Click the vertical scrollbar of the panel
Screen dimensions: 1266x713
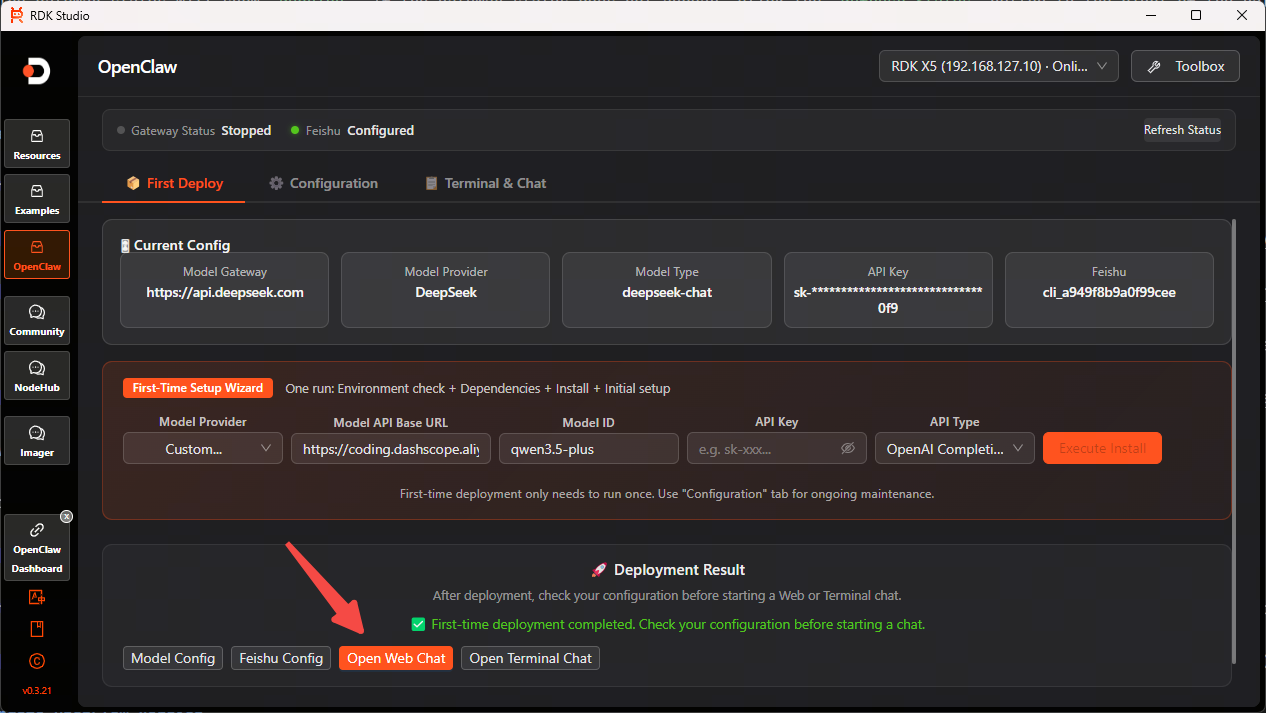(1235, 441)
